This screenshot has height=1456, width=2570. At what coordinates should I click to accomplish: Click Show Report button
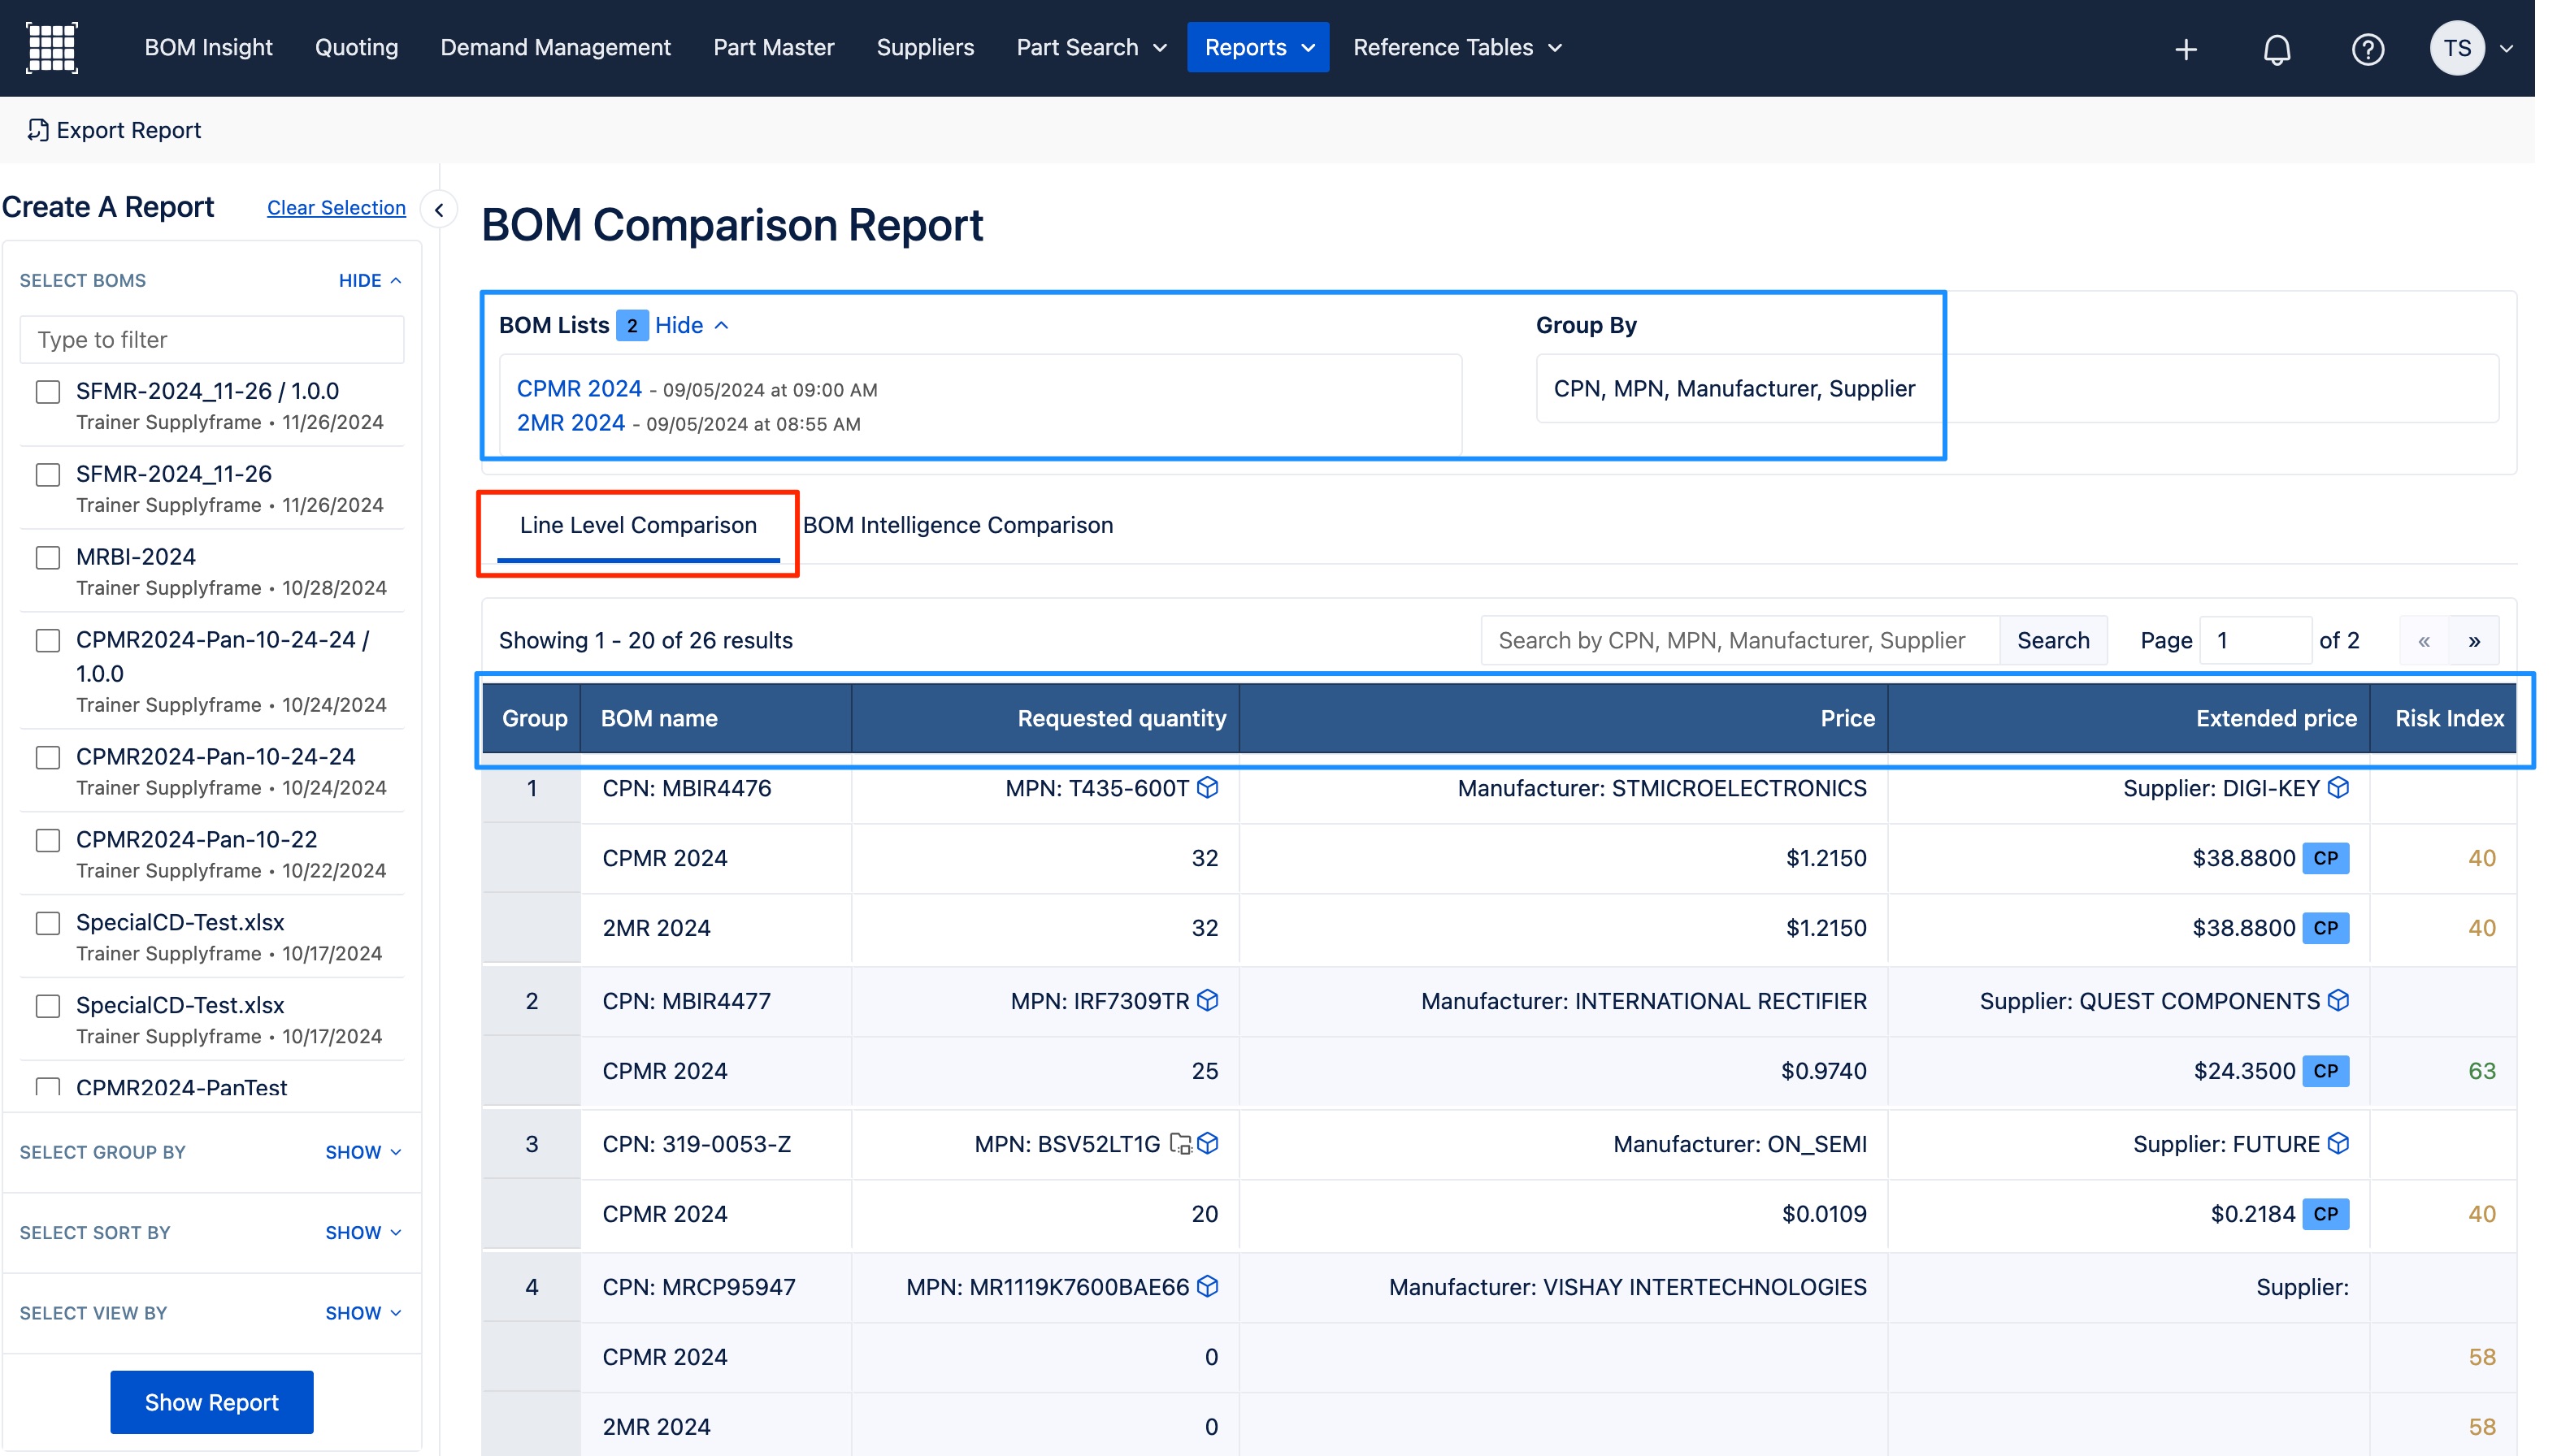pyautogui.click(x=212, y=1402)
